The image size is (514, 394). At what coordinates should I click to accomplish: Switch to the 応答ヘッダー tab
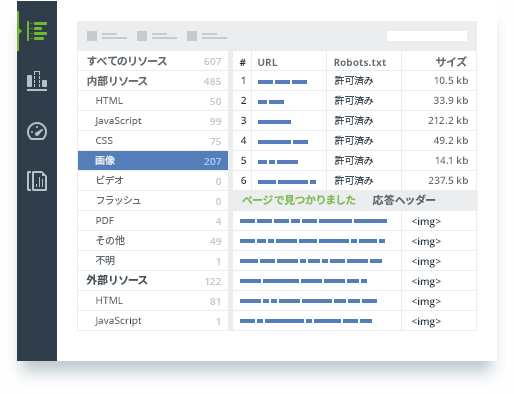tap(404, 200)
